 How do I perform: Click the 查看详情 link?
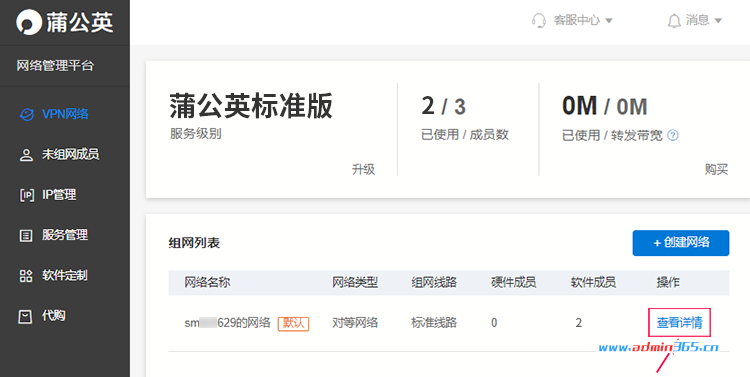[x=679, y=323]
